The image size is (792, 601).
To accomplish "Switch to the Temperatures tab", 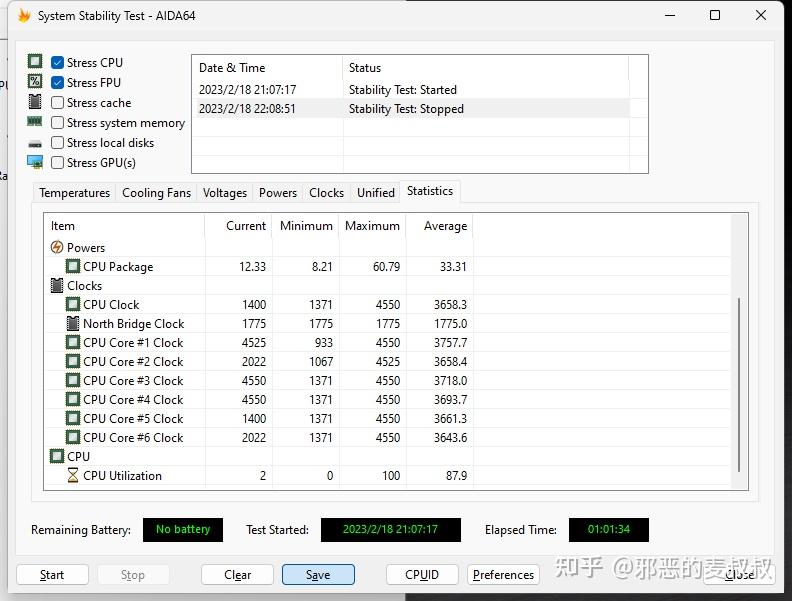I will (x=75, y=193).
